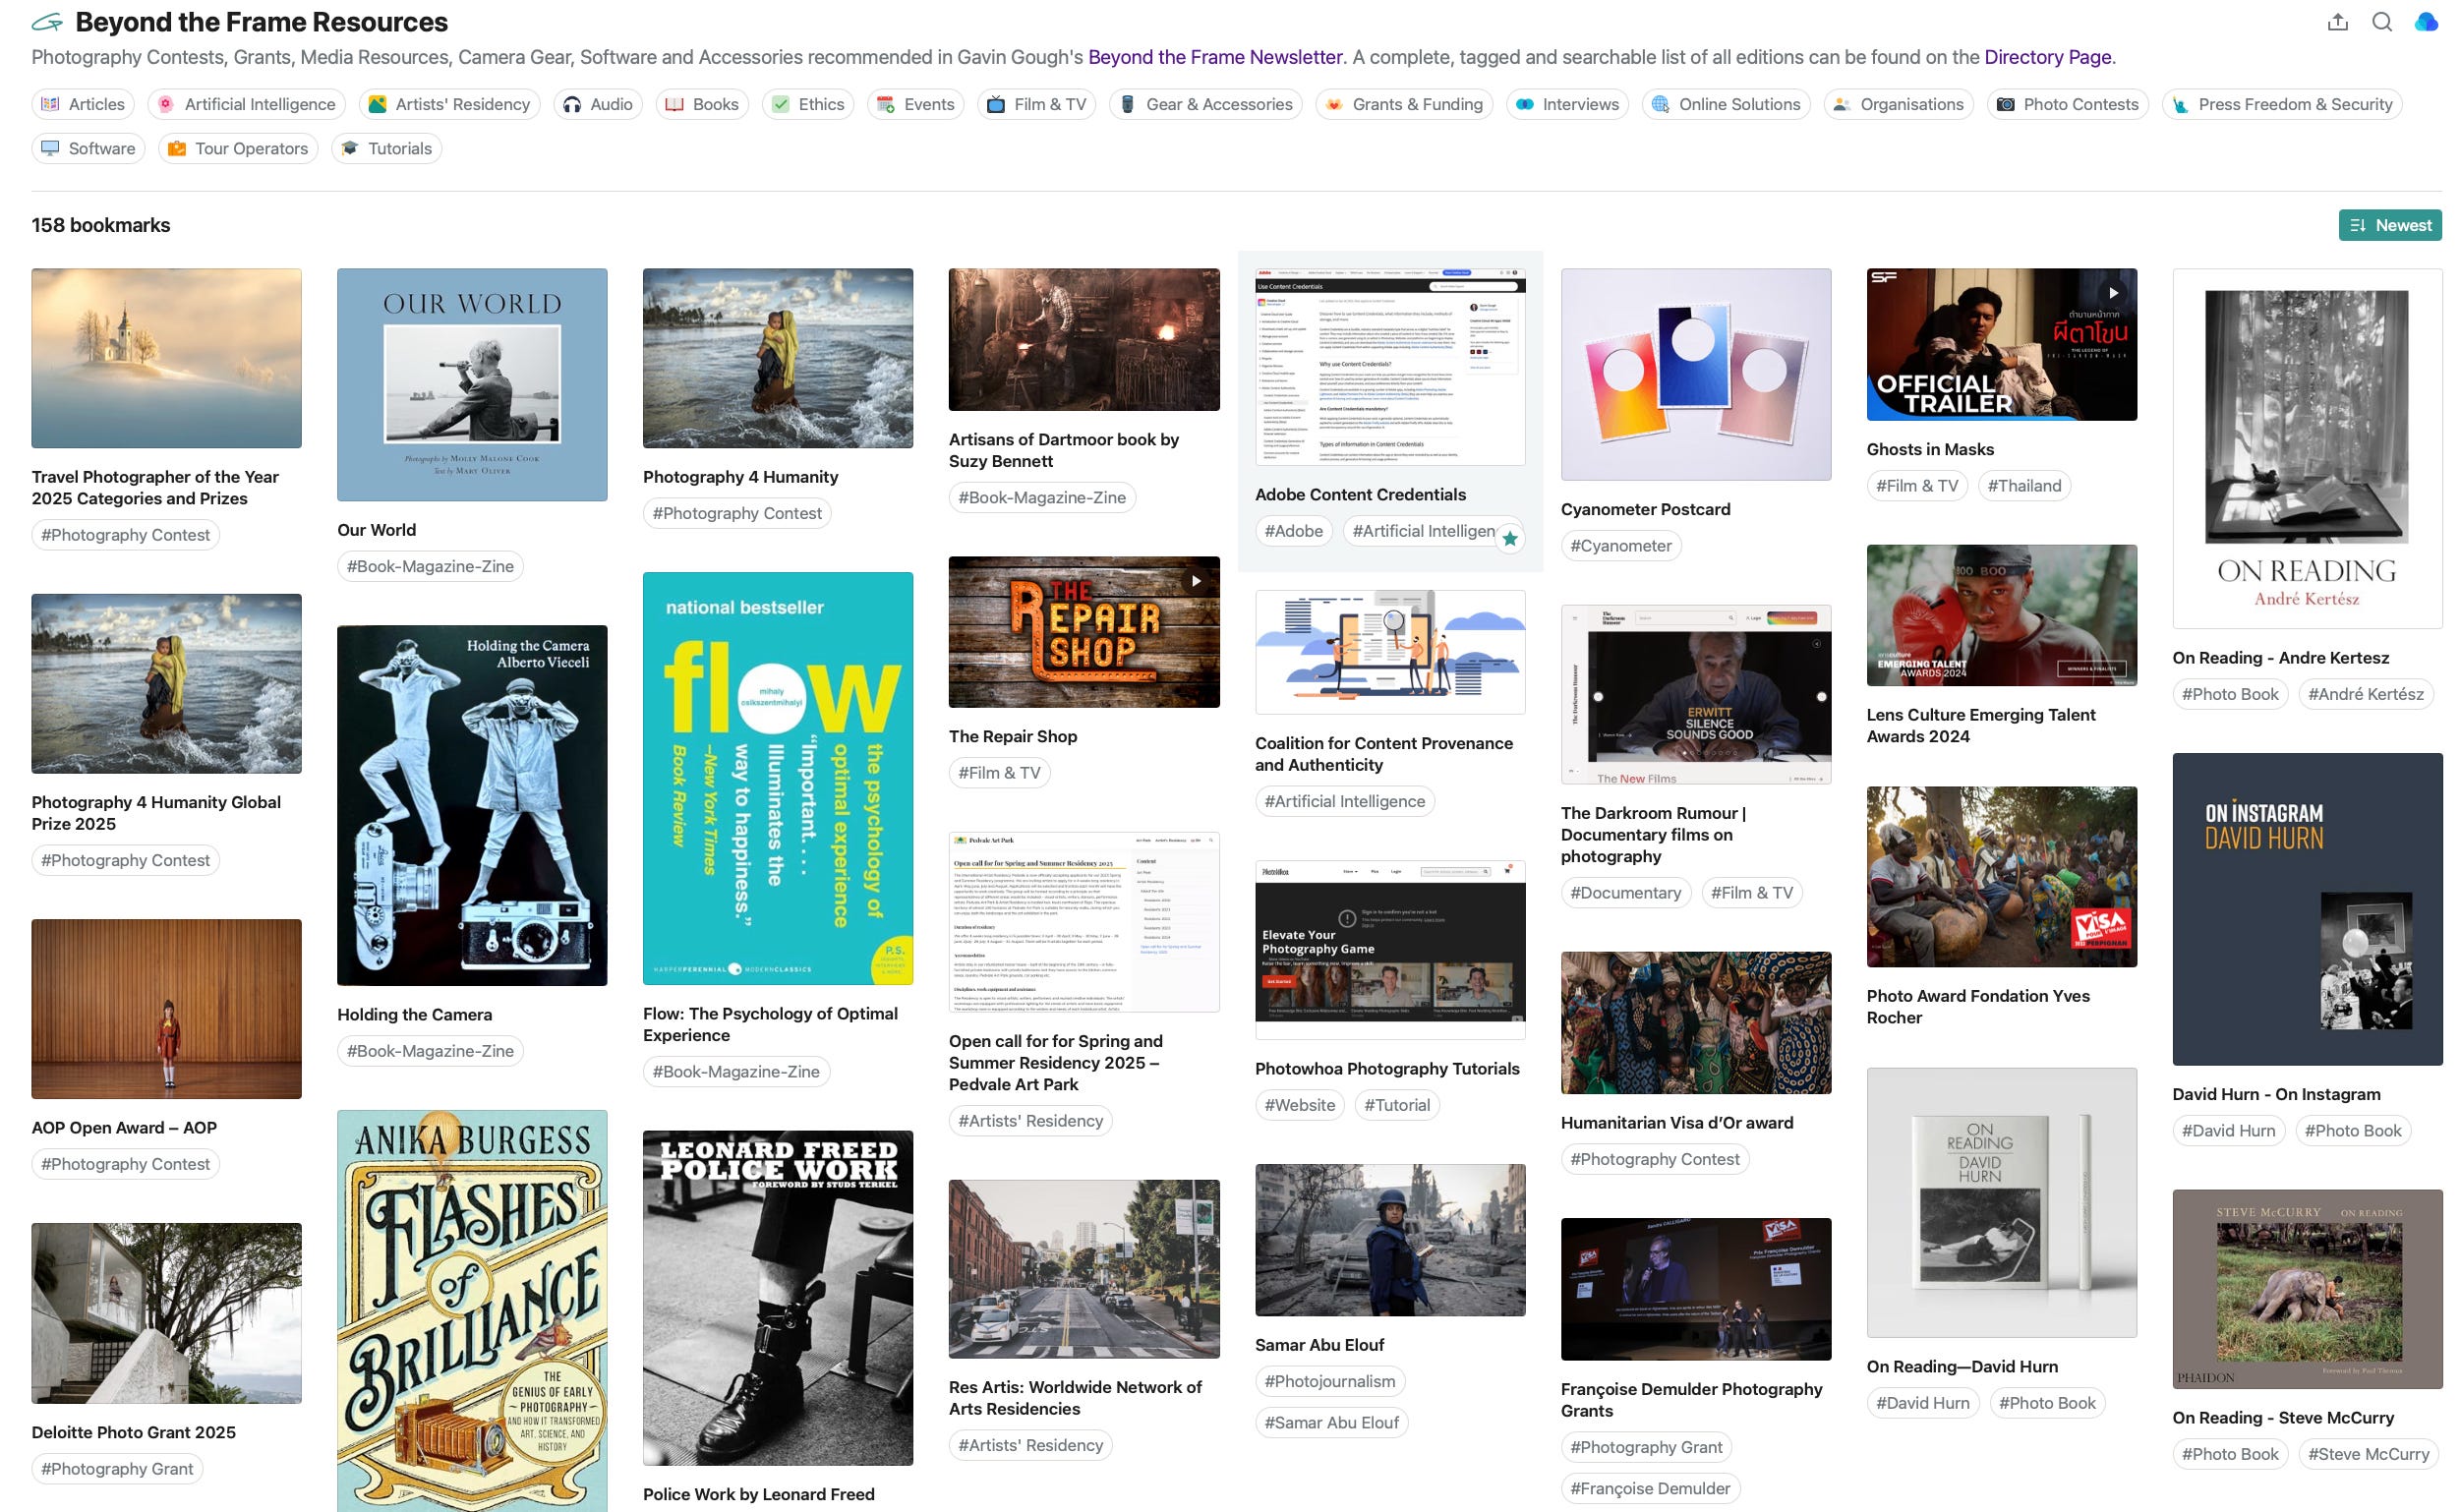Viewport: 2460px width, 1512px height.
Task: Open Pedvale Art Park residency title
Action: (1055, 1063)
